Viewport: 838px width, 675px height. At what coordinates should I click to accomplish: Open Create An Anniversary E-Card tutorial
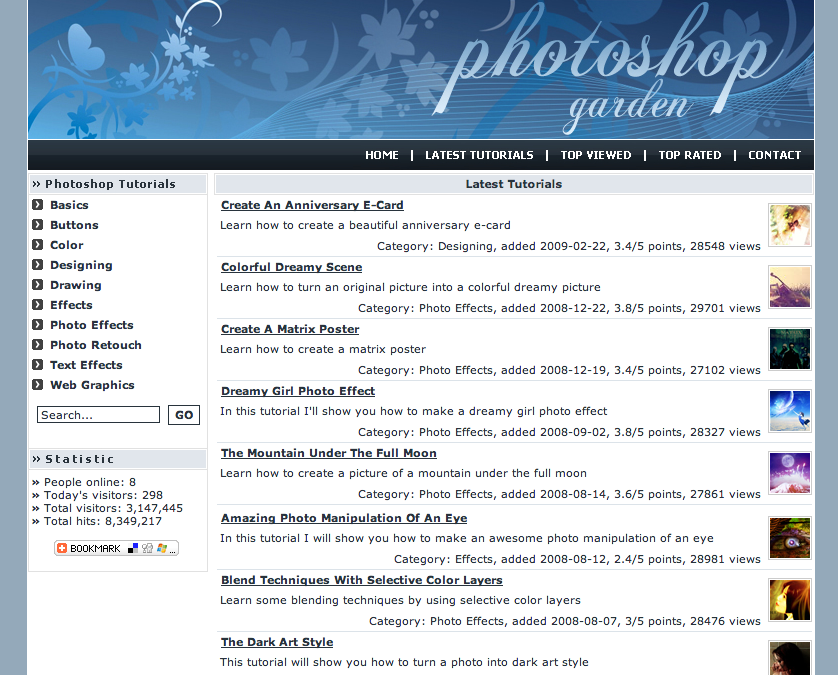click(312, 205)
